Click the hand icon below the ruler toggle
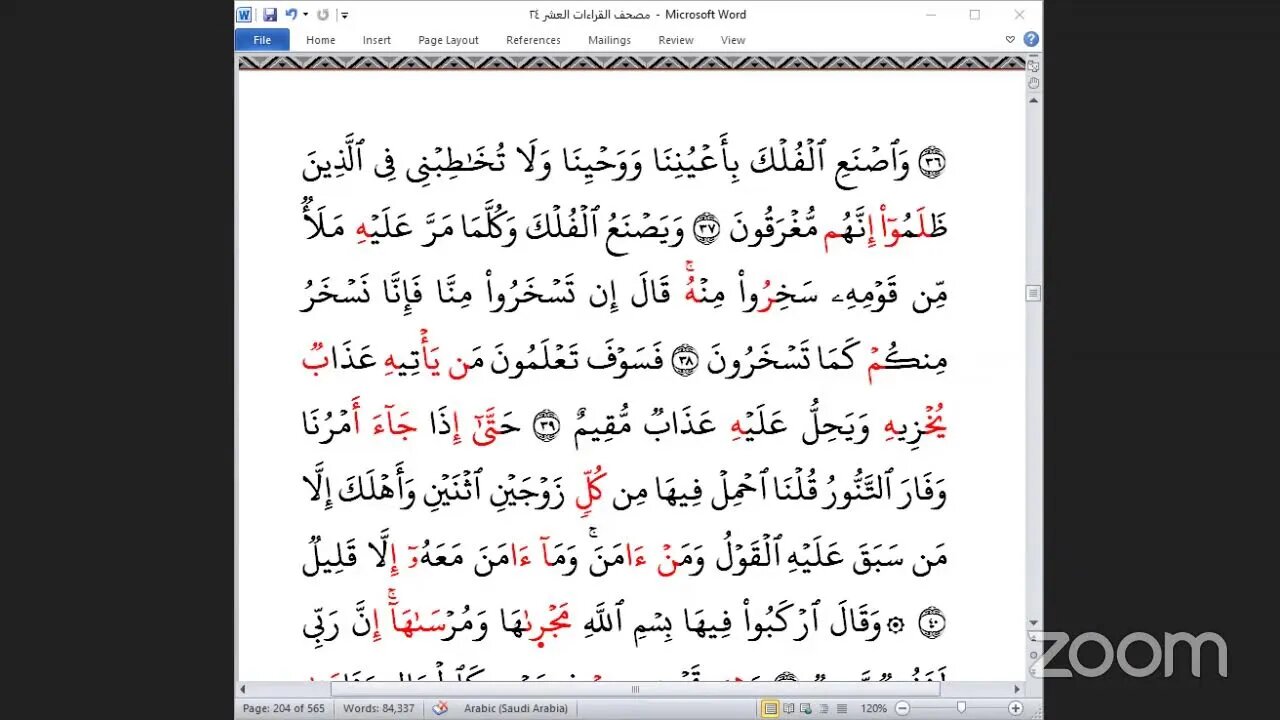The height and width of the screenshot is (720, 1280). (1033, 82)
